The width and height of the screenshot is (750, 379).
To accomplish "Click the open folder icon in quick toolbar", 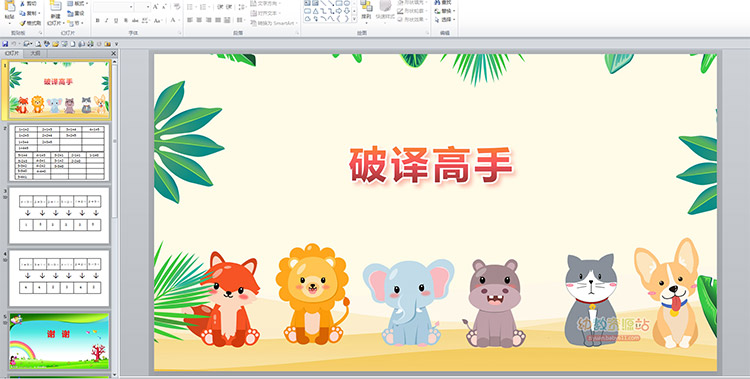I will pyautogui.click(x=55, y=44).
